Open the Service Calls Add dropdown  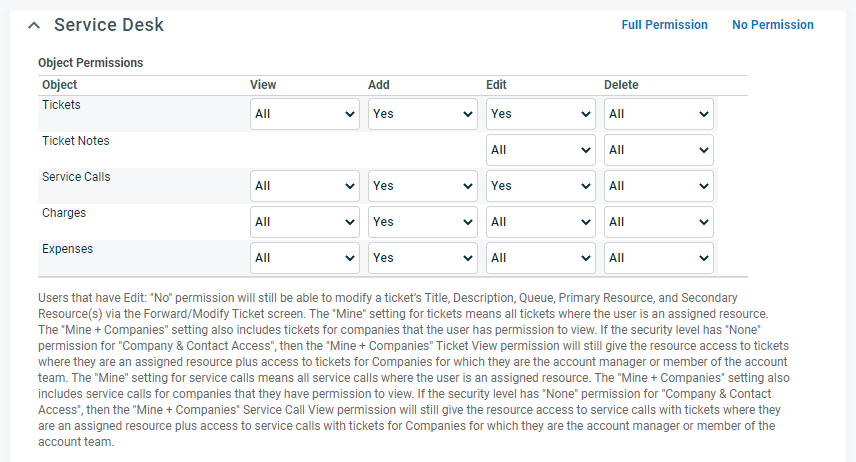423,186
